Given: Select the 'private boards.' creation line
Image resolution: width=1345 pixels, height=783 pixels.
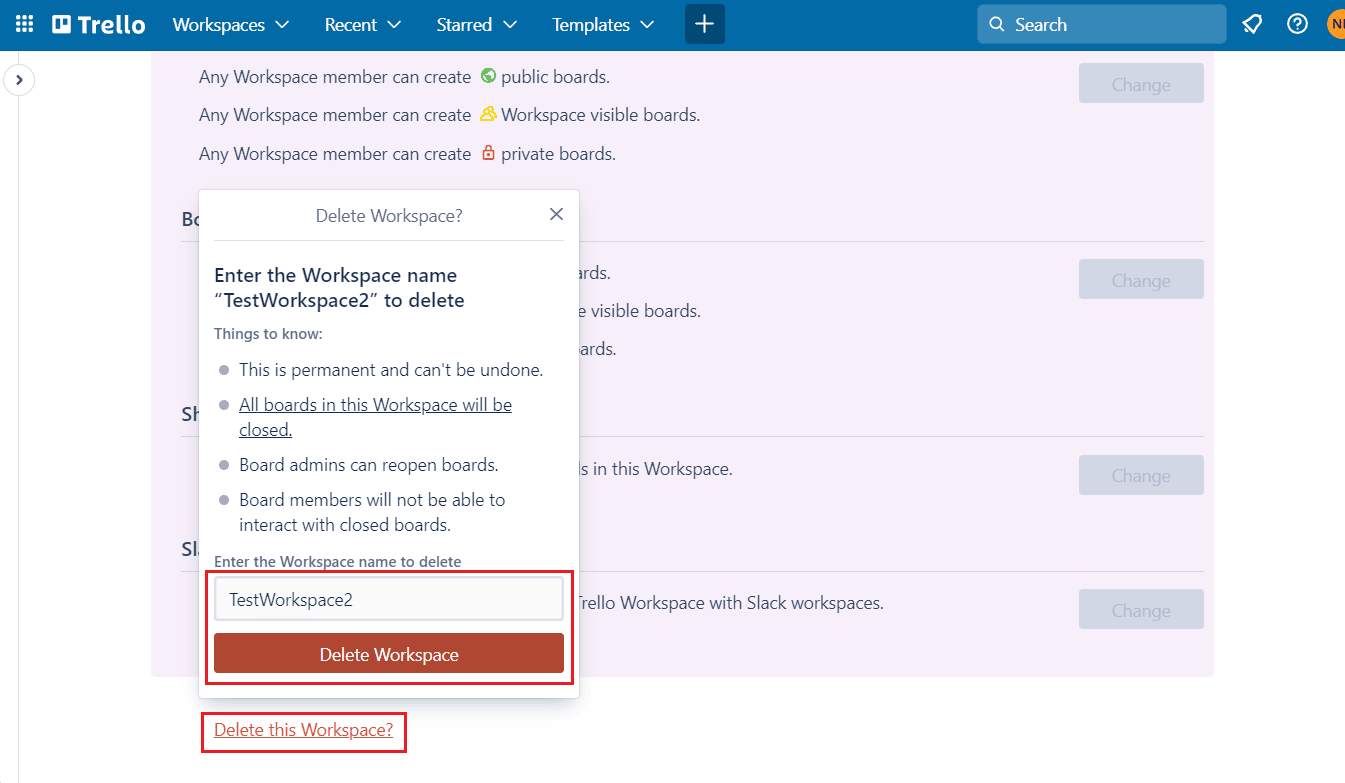Looking at the screenshot, I should coord(407,154).
